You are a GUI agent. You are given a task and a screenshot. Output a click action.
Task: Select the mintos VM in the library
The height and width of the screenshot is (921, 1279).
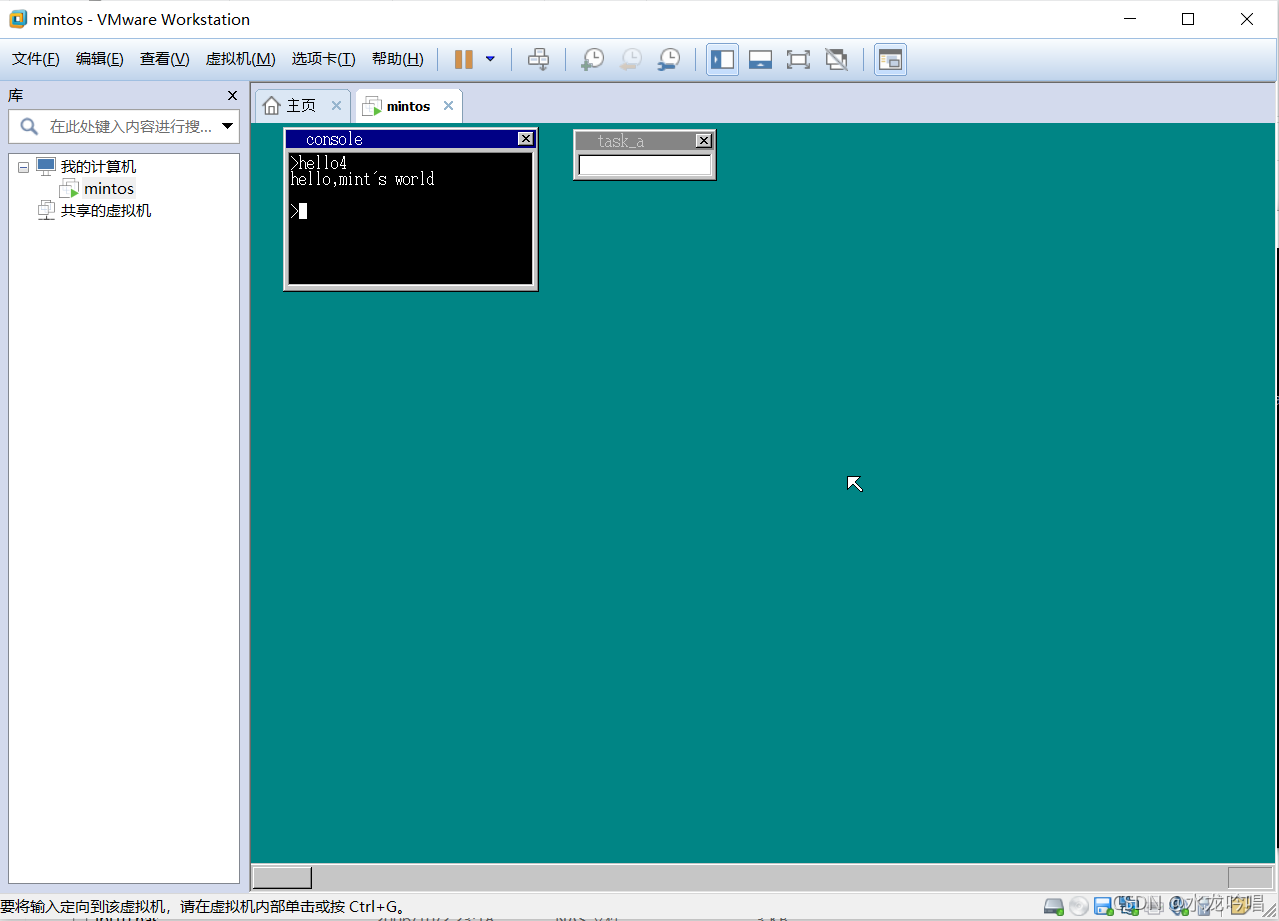click(109, 188)
